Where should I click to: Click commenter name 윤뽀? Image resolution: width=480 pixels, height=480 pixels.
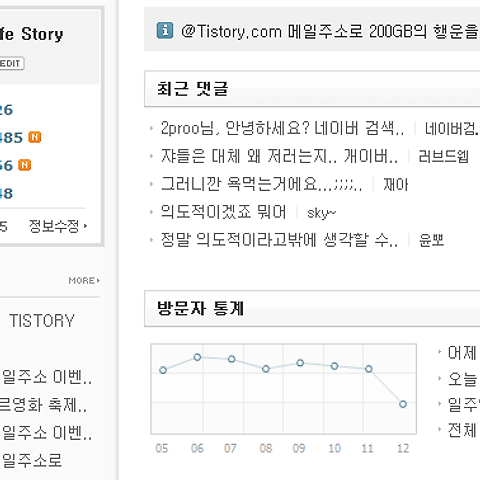(x=431, y=240)
